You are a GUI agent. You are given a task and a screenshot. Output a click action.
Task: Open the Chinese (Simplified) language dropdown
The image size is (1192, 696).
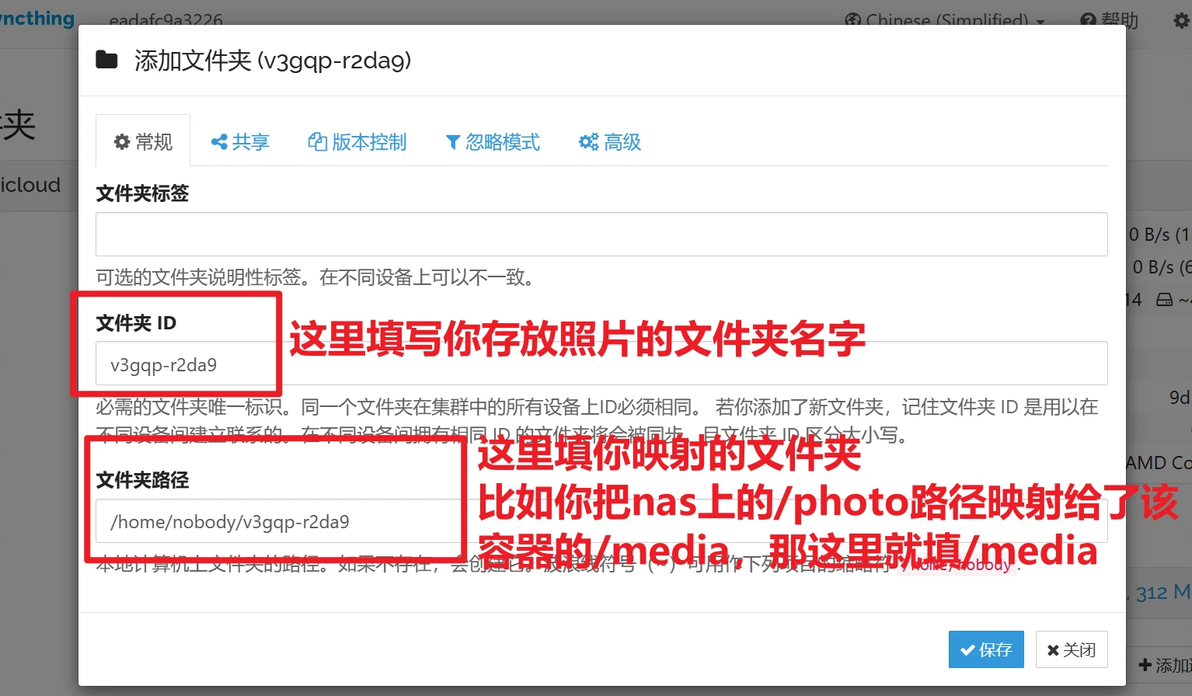click(945, 19)
